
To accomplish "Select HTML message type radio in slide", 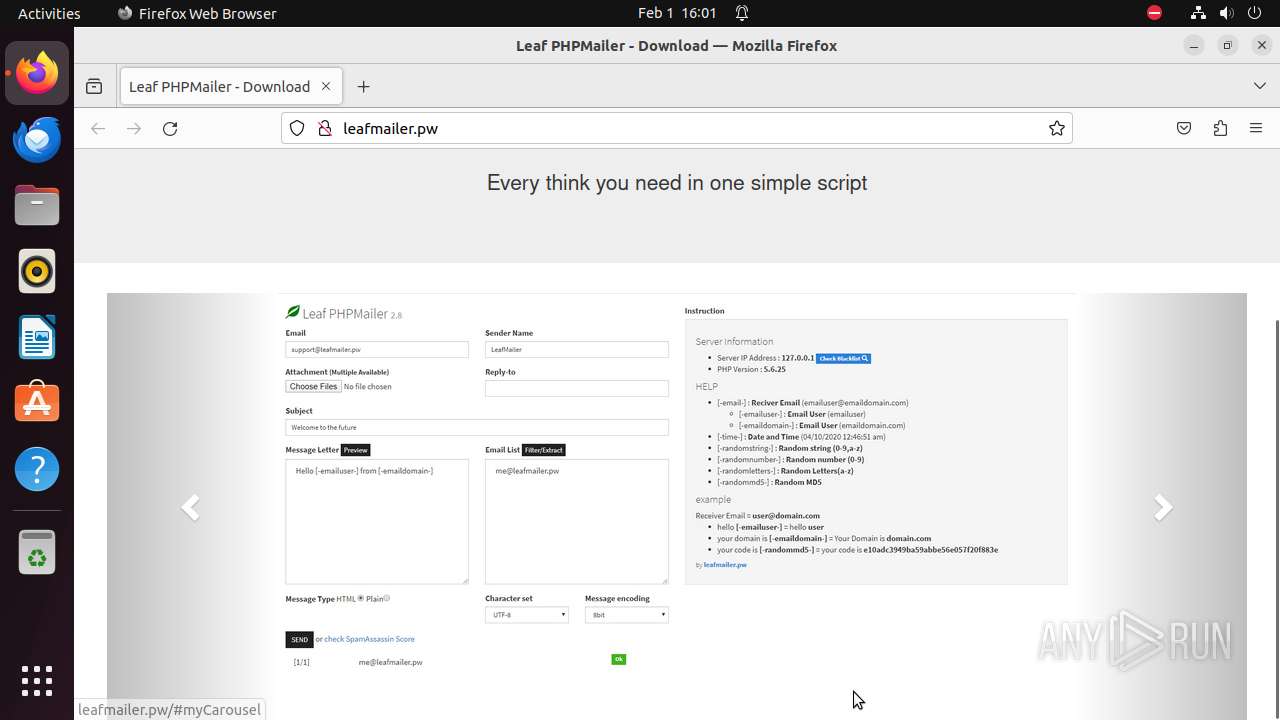I will pos(360,598).
